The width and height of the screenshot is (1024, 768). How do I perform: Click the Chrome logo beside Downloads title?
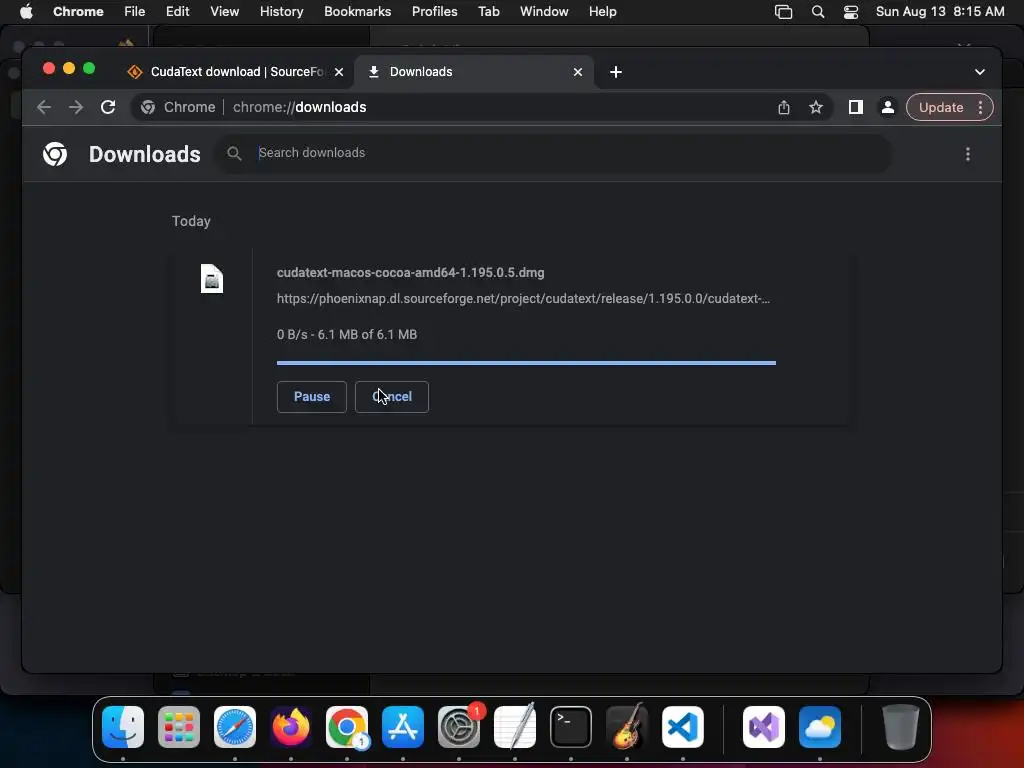[55, 154]
